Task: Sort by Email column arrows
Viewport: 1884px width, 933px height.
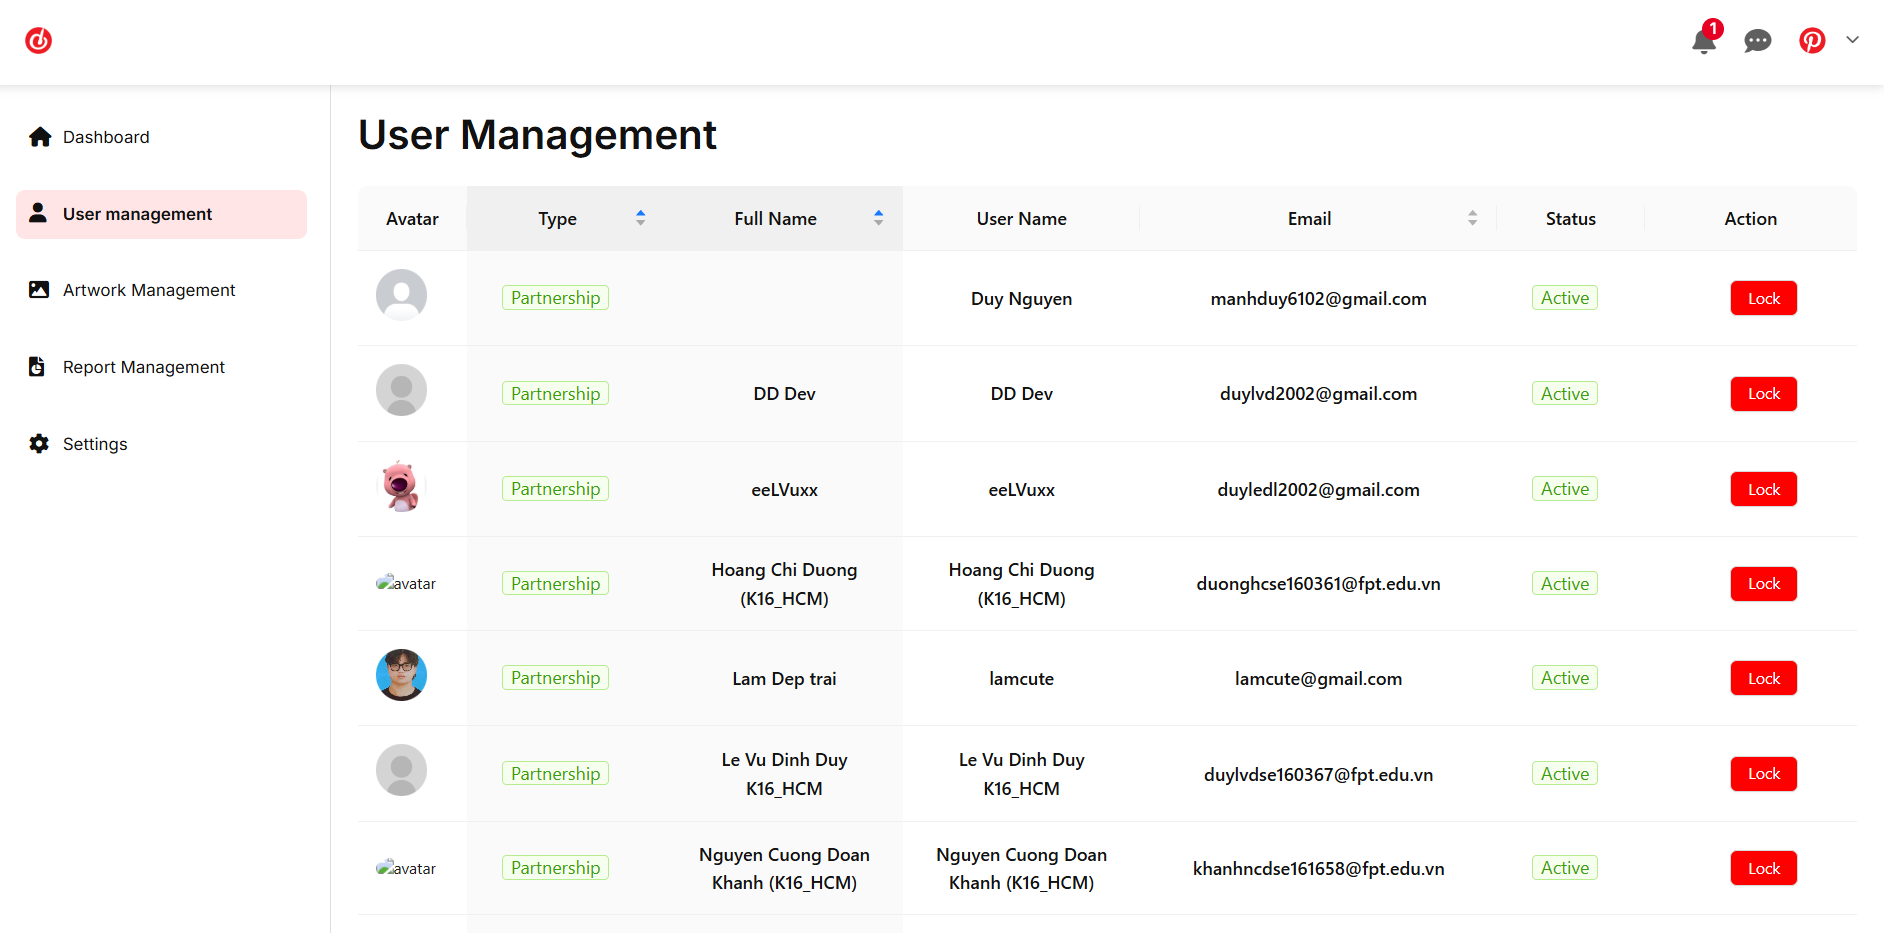Action: (1472, 218)
